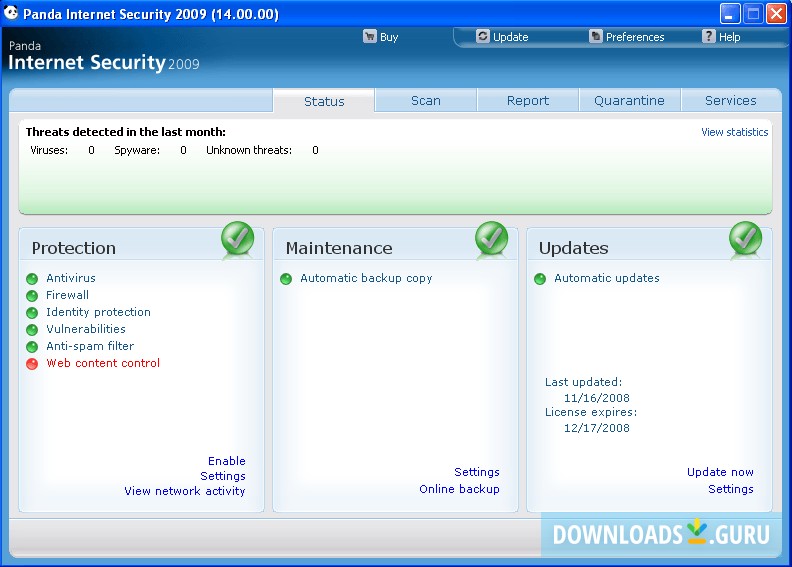Click green dot beside Automatic updates
The width and height of the screenshot is (792, 567).
pos(540,279)
